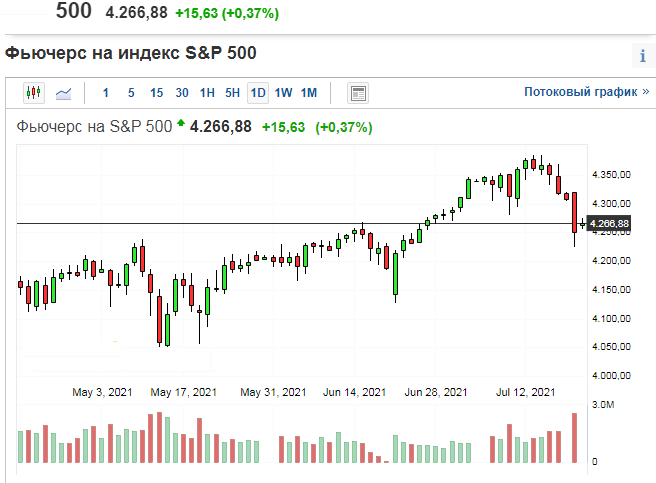Click the 3.0M volume axis label
The image size is (656, 483).
(603, 405)
